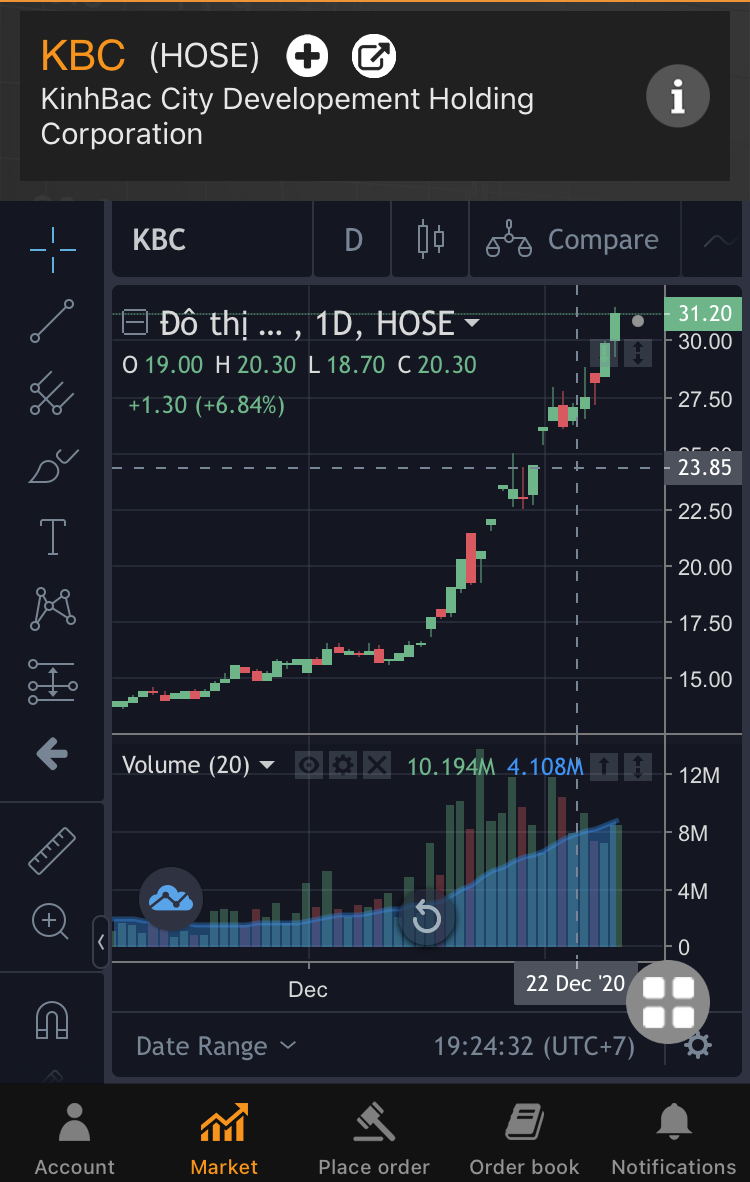Expand the Volume (20) indicator menu
Viewport: 750px width, 1182px height.
coord(267,765)
